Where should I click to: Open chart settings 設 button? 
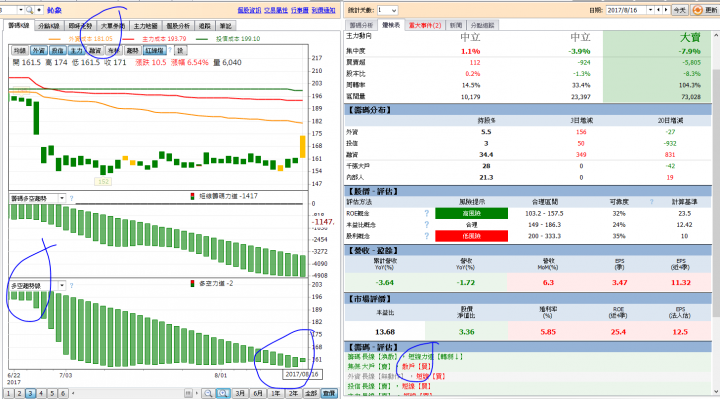[180, 51]
